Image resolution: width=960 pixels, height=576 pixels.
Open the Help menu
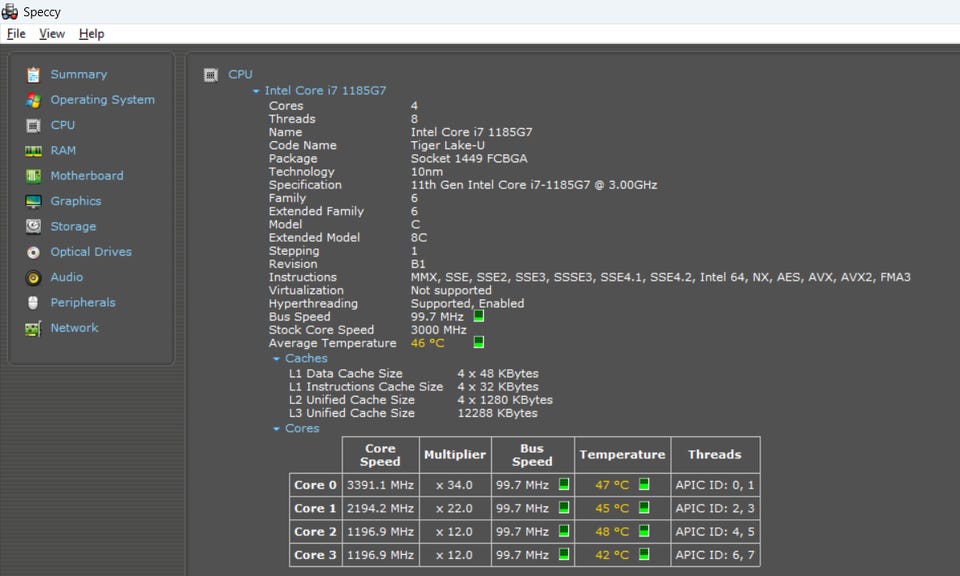(91, 34)
